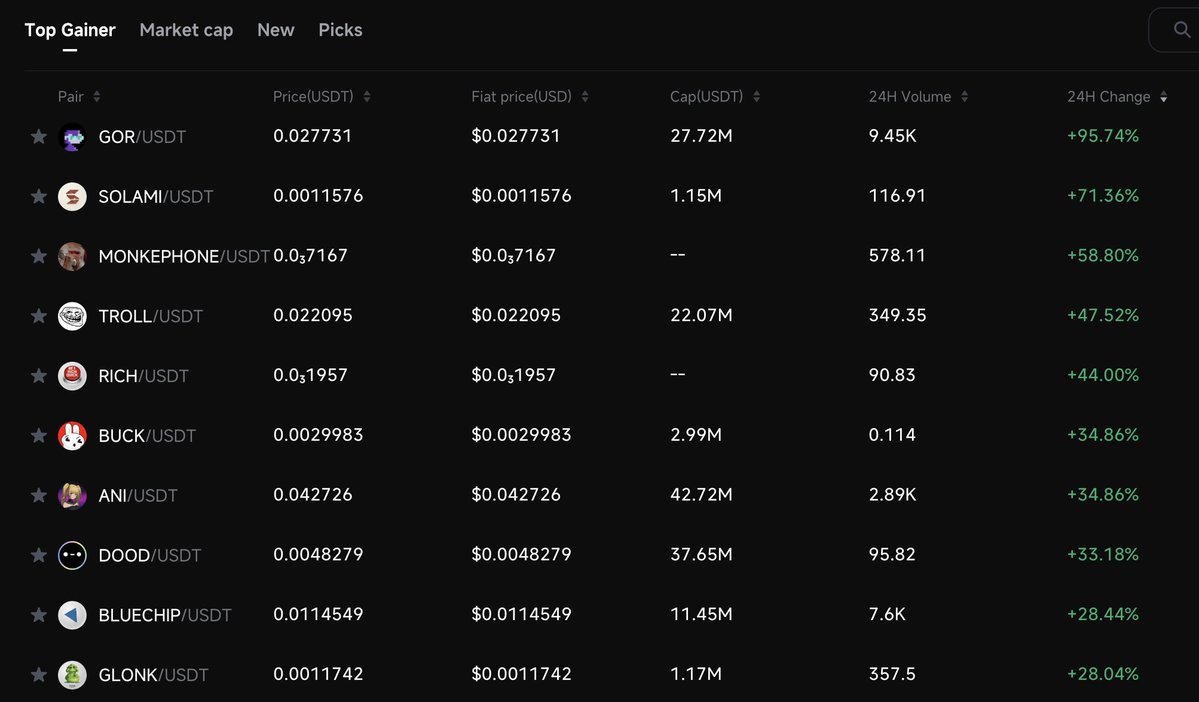Go to BUCK/USDT trading pair
Viewport: 1199px width, 702px height.
click(x=147, y=436)
